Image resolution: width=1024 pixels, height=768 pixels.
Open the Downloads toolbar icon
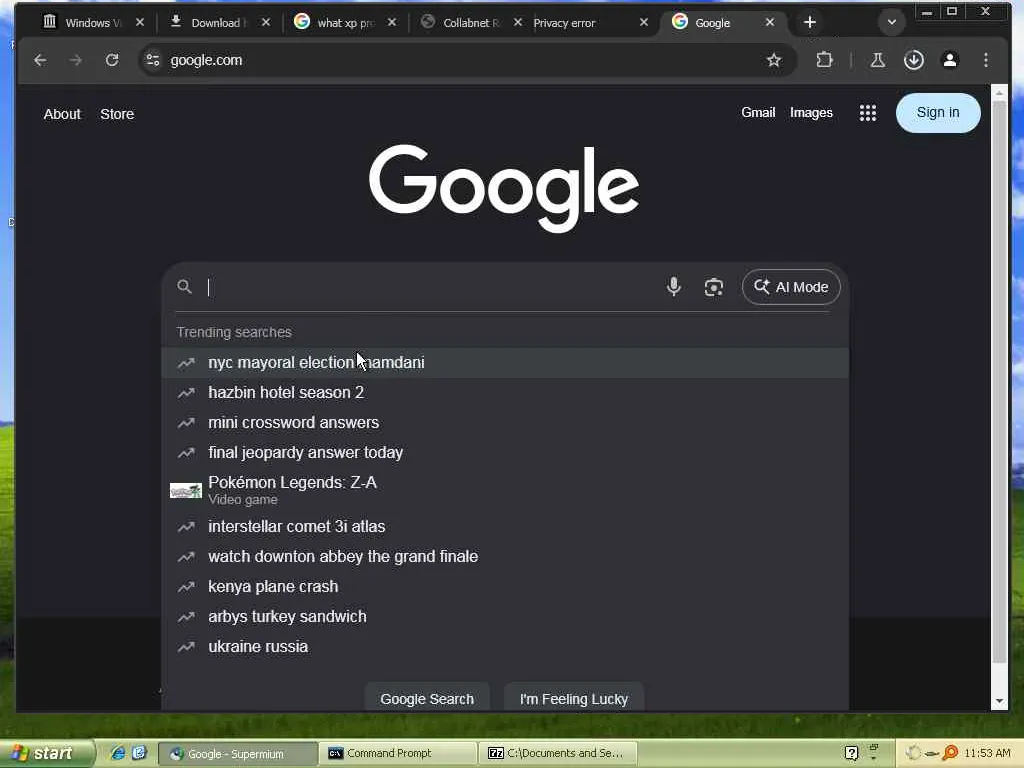(x=914, y=60)
